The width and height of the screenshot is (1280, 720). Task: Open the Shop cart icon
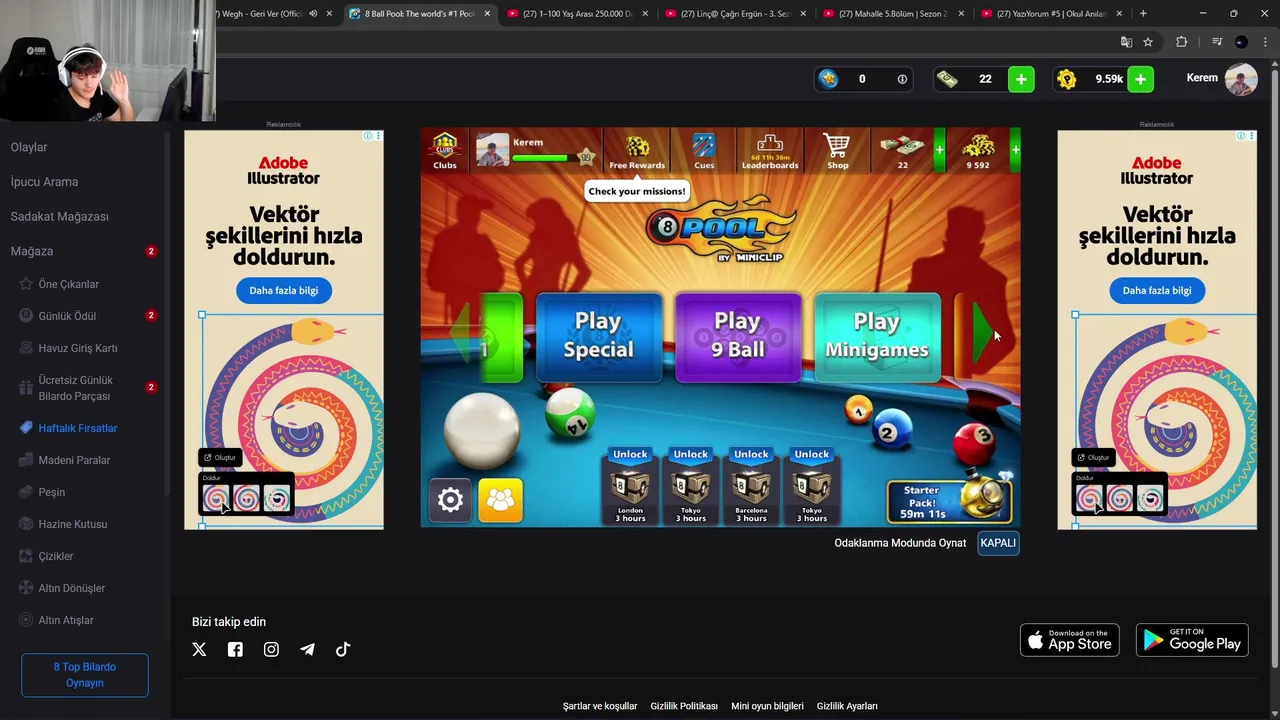tap(837, 151)
